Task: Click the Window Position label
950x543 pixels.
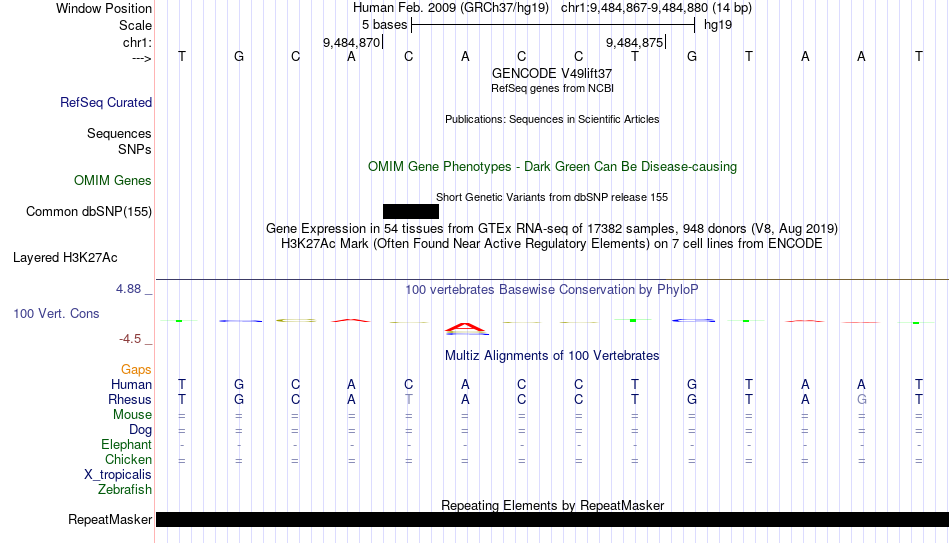Action: [x=104, y=8]
